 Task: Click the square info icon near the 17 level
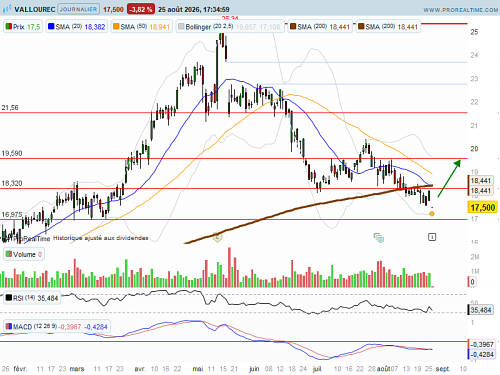(432, 237)
